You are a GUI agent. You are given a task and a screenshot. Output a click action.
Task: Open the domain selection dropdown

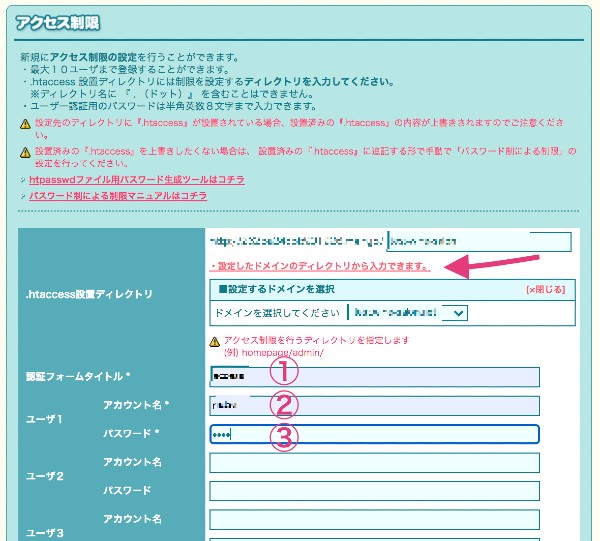pyautogui.click(x=409, y=313)
